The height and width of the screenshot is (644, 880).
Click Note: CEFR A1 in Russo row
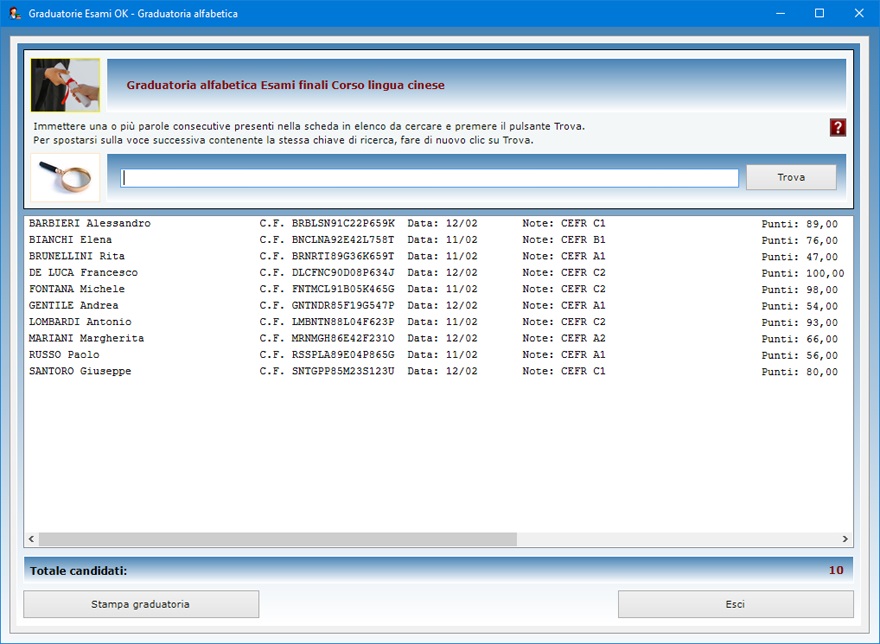pyautogui.click(x=564, y=355)
